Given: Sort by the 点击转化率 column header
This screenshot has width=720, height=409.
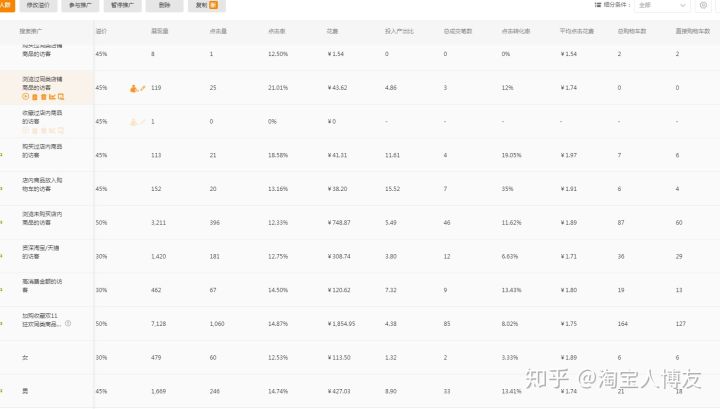Looking at the screenshot, I should [x=516, y=31].
